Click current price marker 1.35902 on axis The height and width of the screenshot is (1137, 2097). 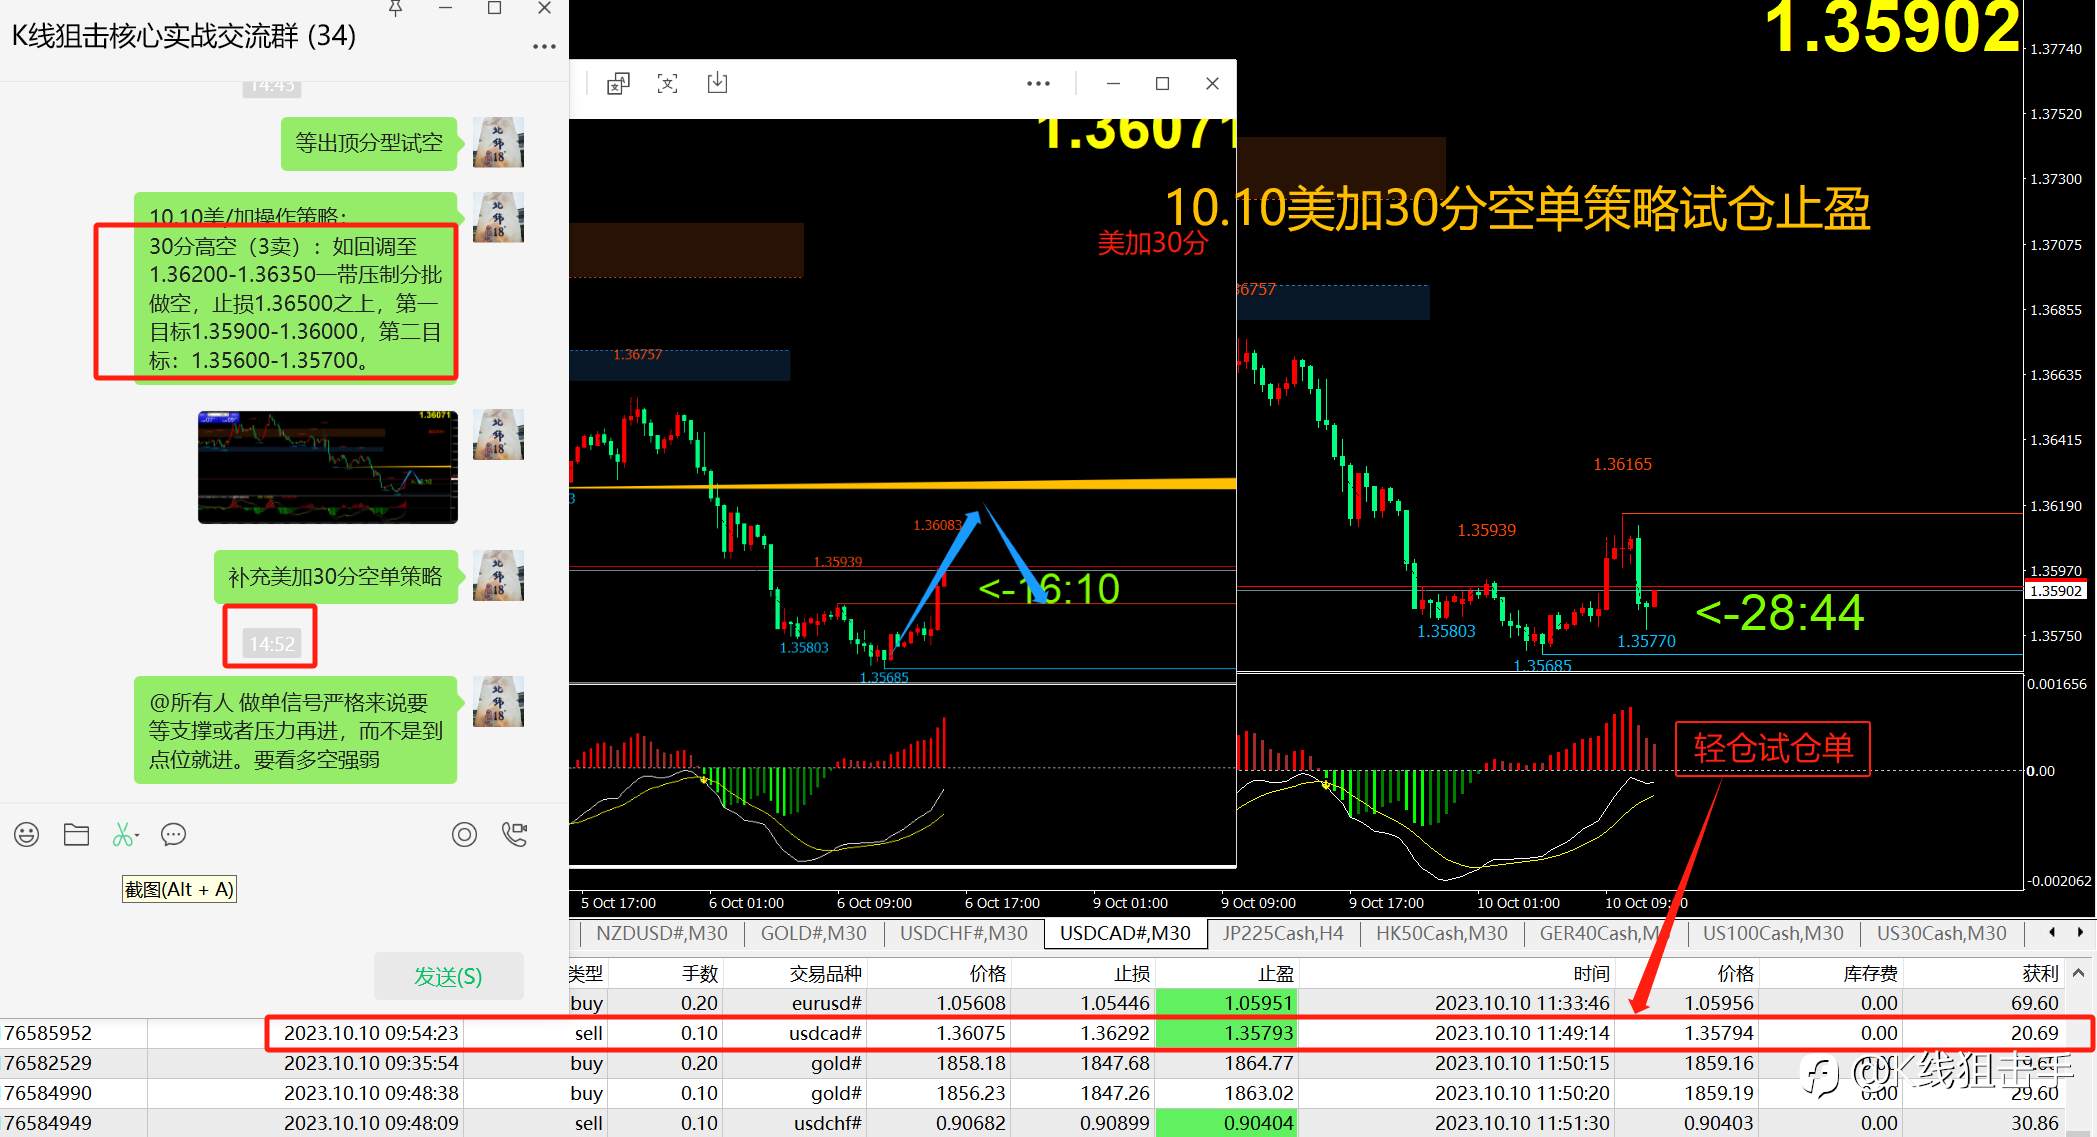[2056, 591]
